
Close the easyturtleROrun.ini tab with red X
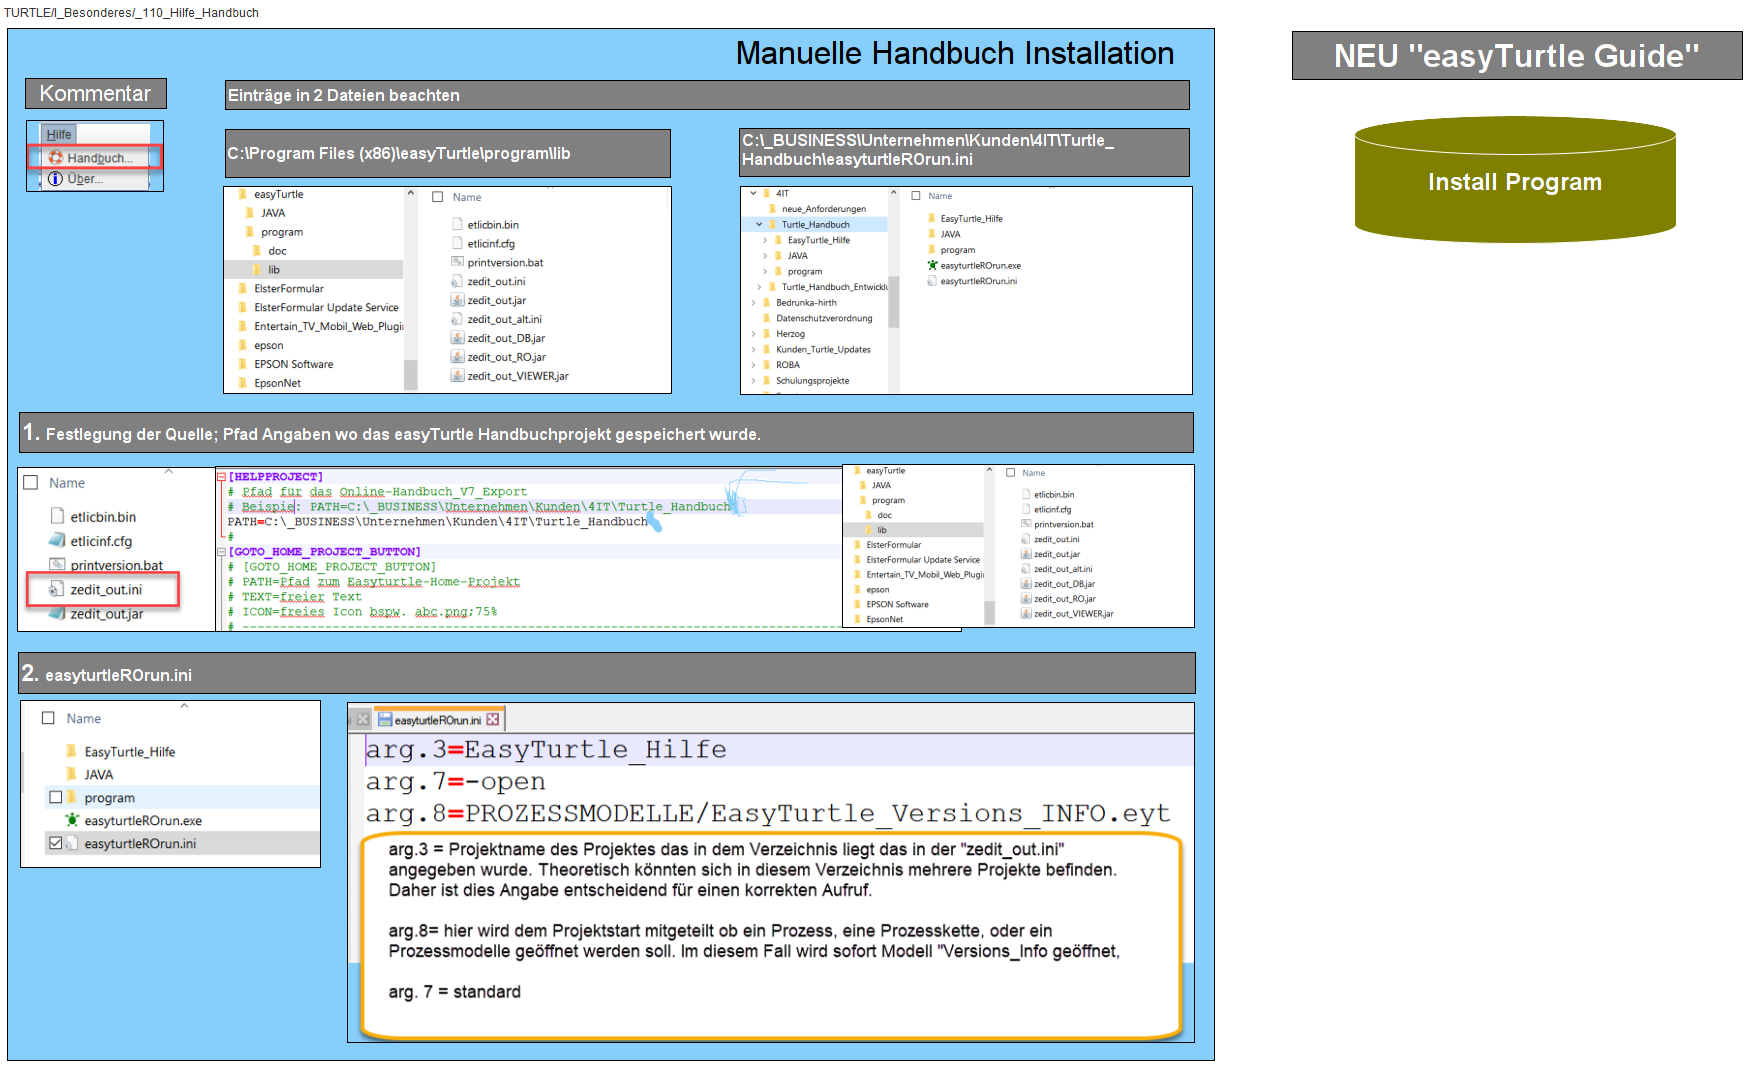(493, 720)
